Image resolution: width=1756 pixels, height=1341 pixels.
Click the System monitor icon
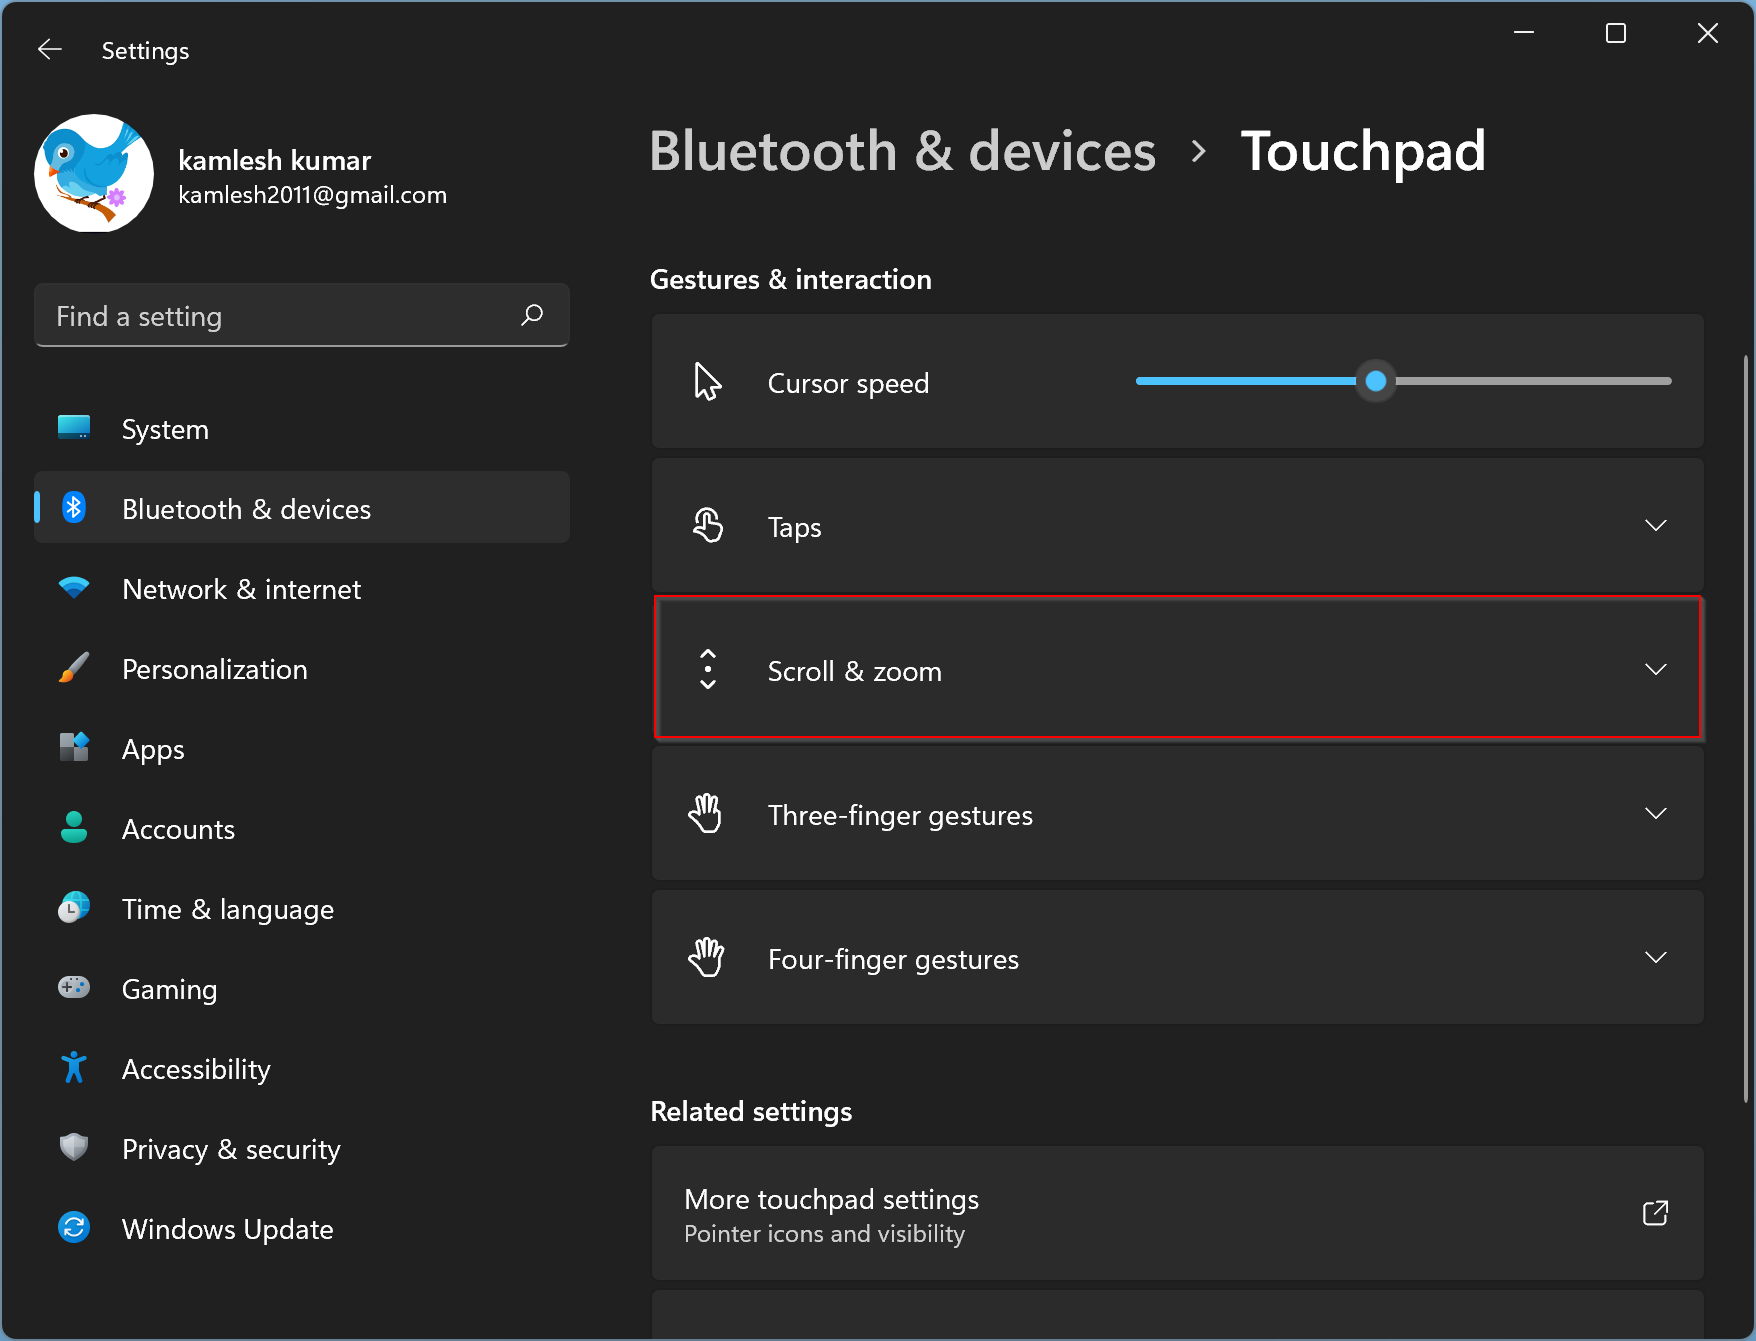(74, 428)
